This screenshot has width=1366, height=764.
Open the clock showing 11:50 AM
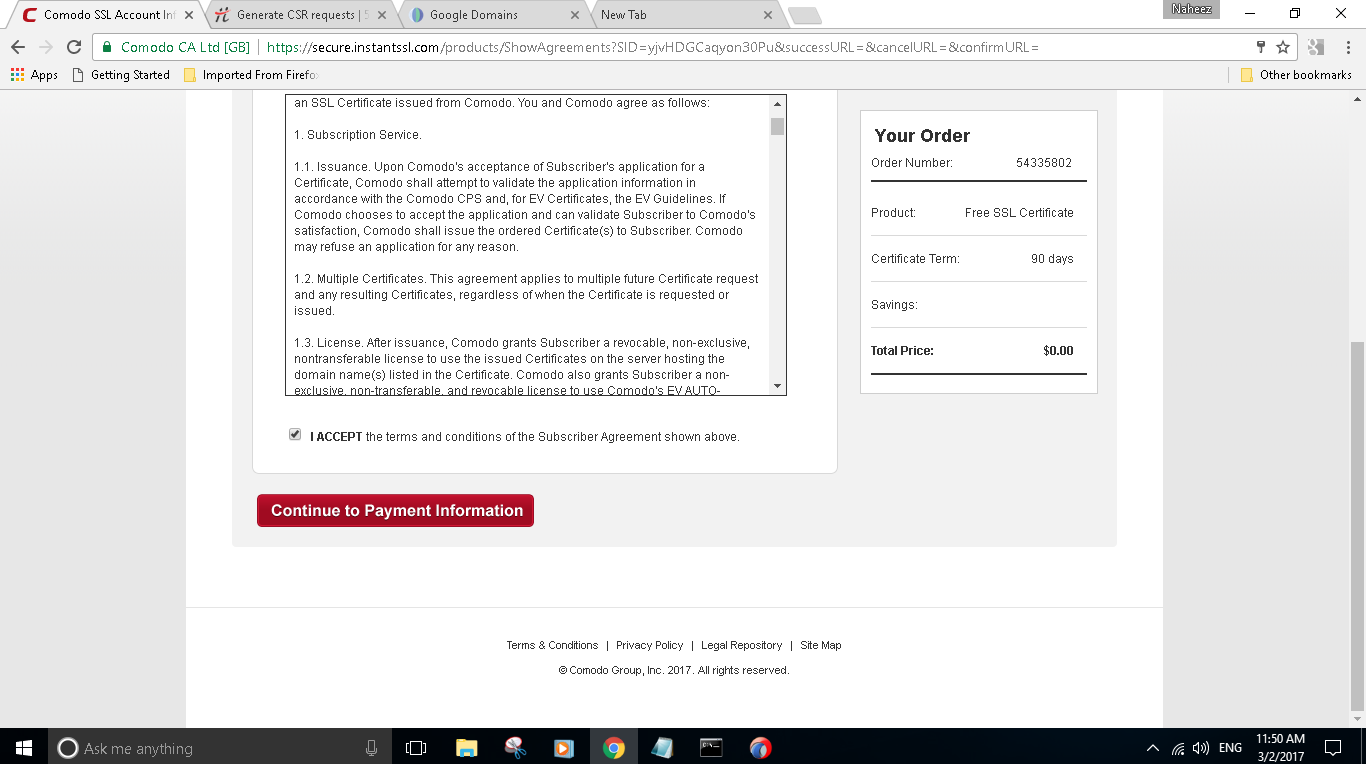pyautogui.click(x=1280, y=747)
